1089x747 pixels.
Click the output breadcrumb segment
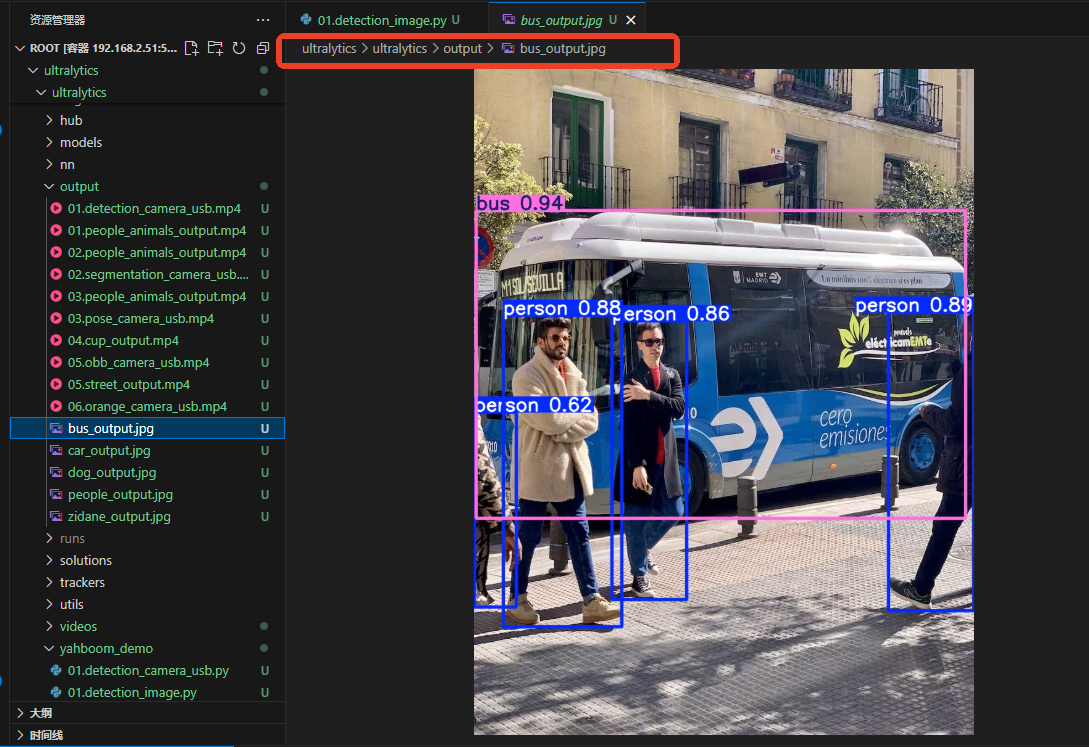tap(463, 49)
